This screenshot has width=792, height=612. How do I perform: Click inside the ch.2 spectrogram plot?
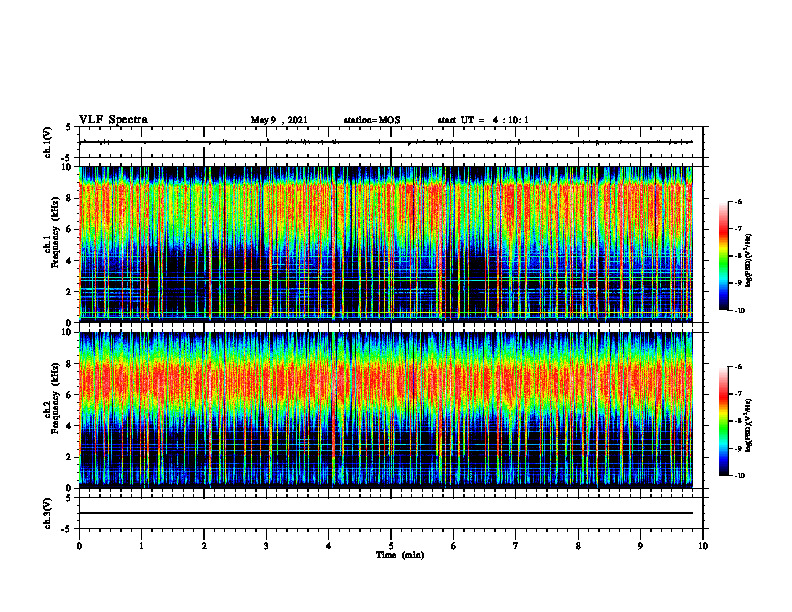click(386, 410)
